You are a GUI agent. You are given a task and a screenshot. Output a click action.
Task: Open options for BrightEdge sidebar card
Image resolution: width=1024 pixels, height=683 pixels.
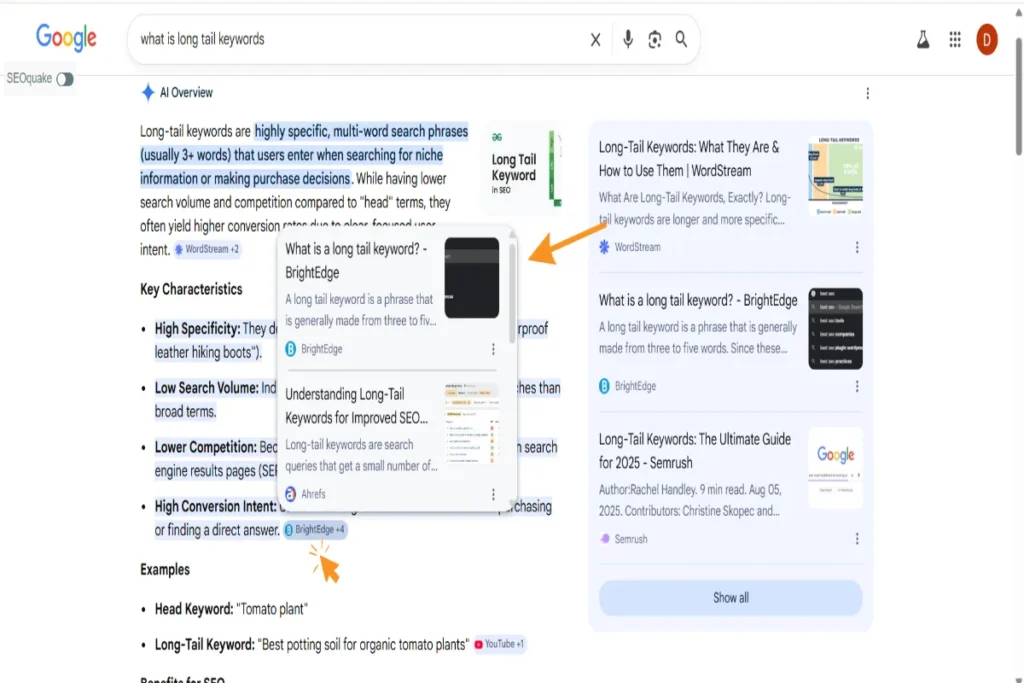point(857,387)
